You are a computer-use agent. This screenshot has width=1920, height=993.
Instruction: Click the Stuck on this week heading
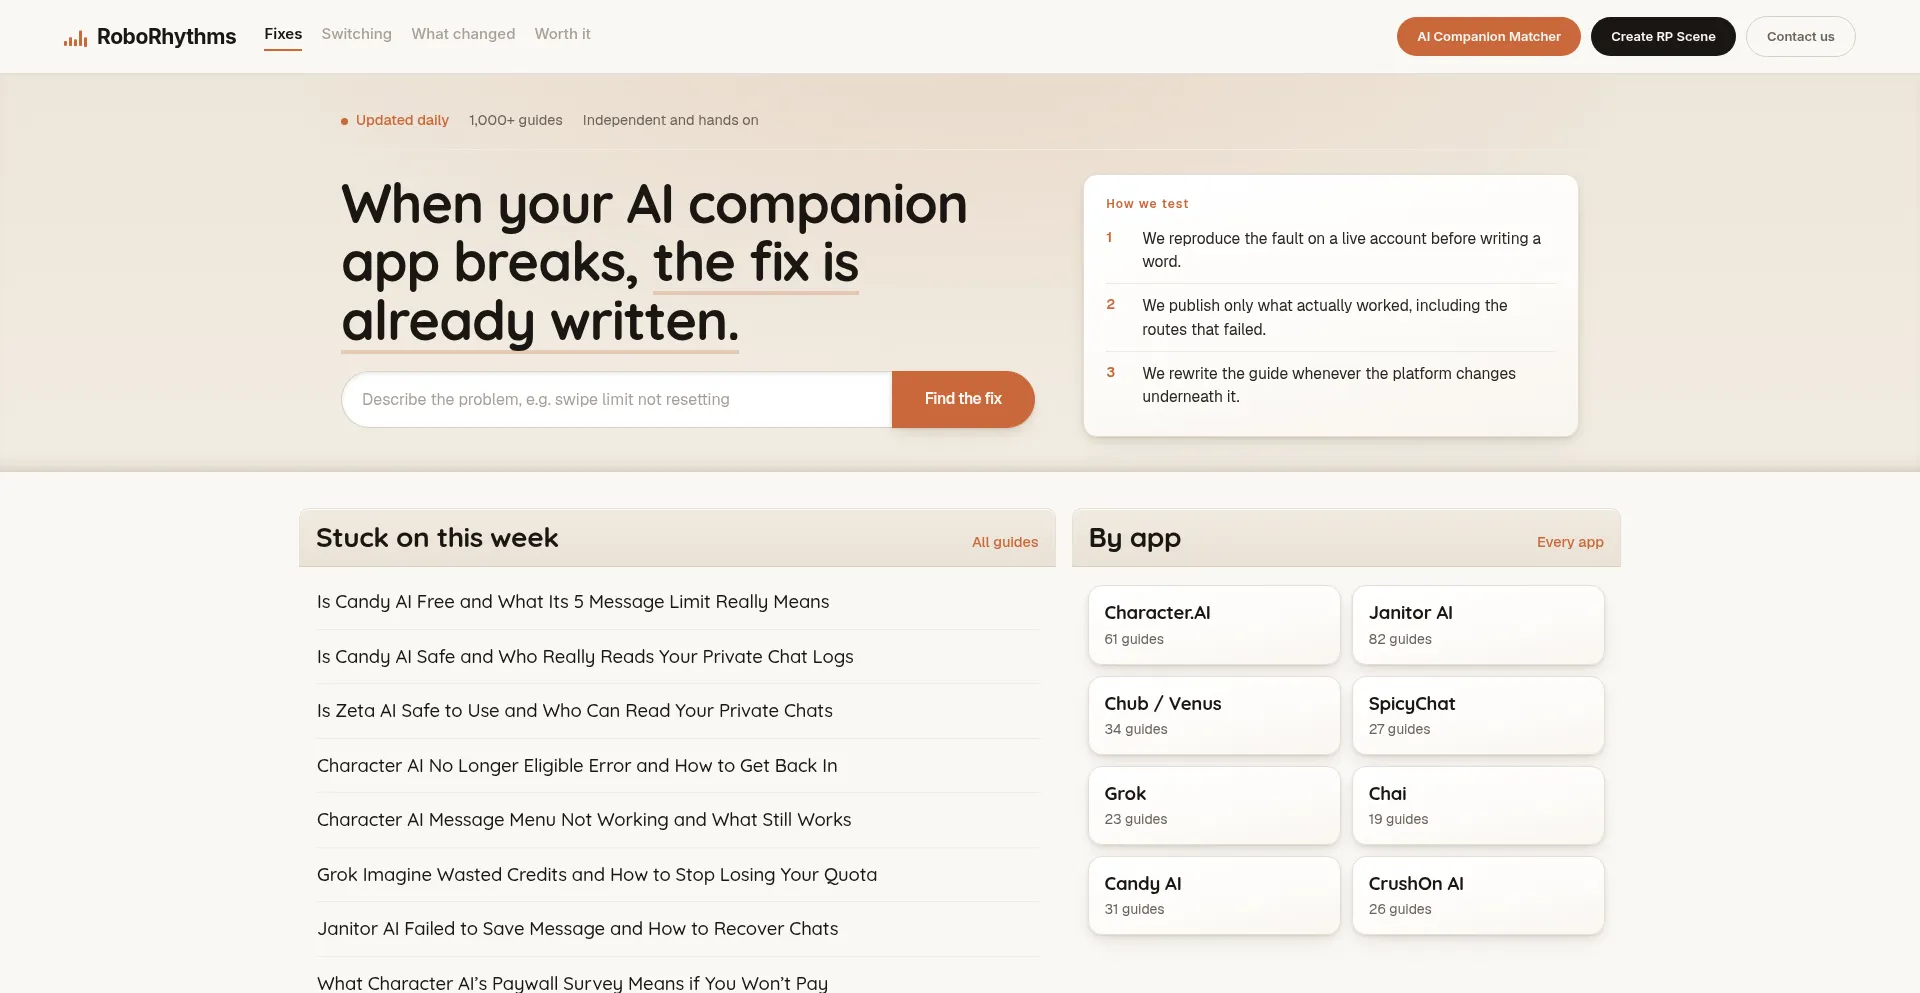(437, 538)
